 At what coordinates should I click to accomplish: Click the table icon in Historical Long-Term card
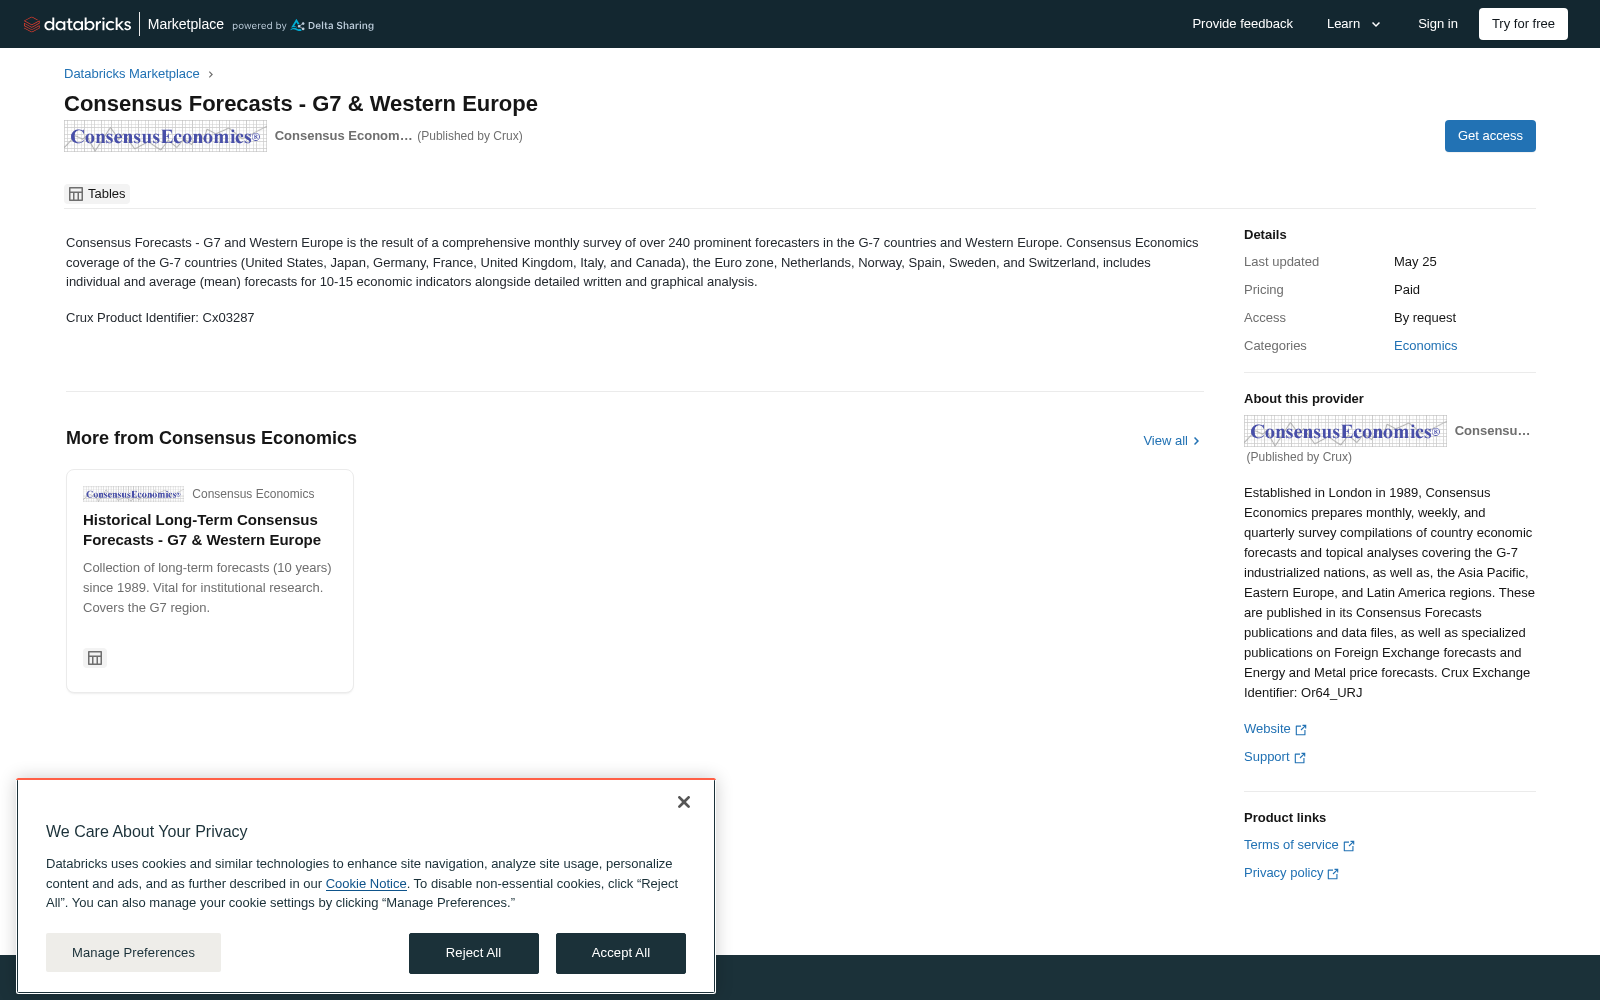coord(95,658)
